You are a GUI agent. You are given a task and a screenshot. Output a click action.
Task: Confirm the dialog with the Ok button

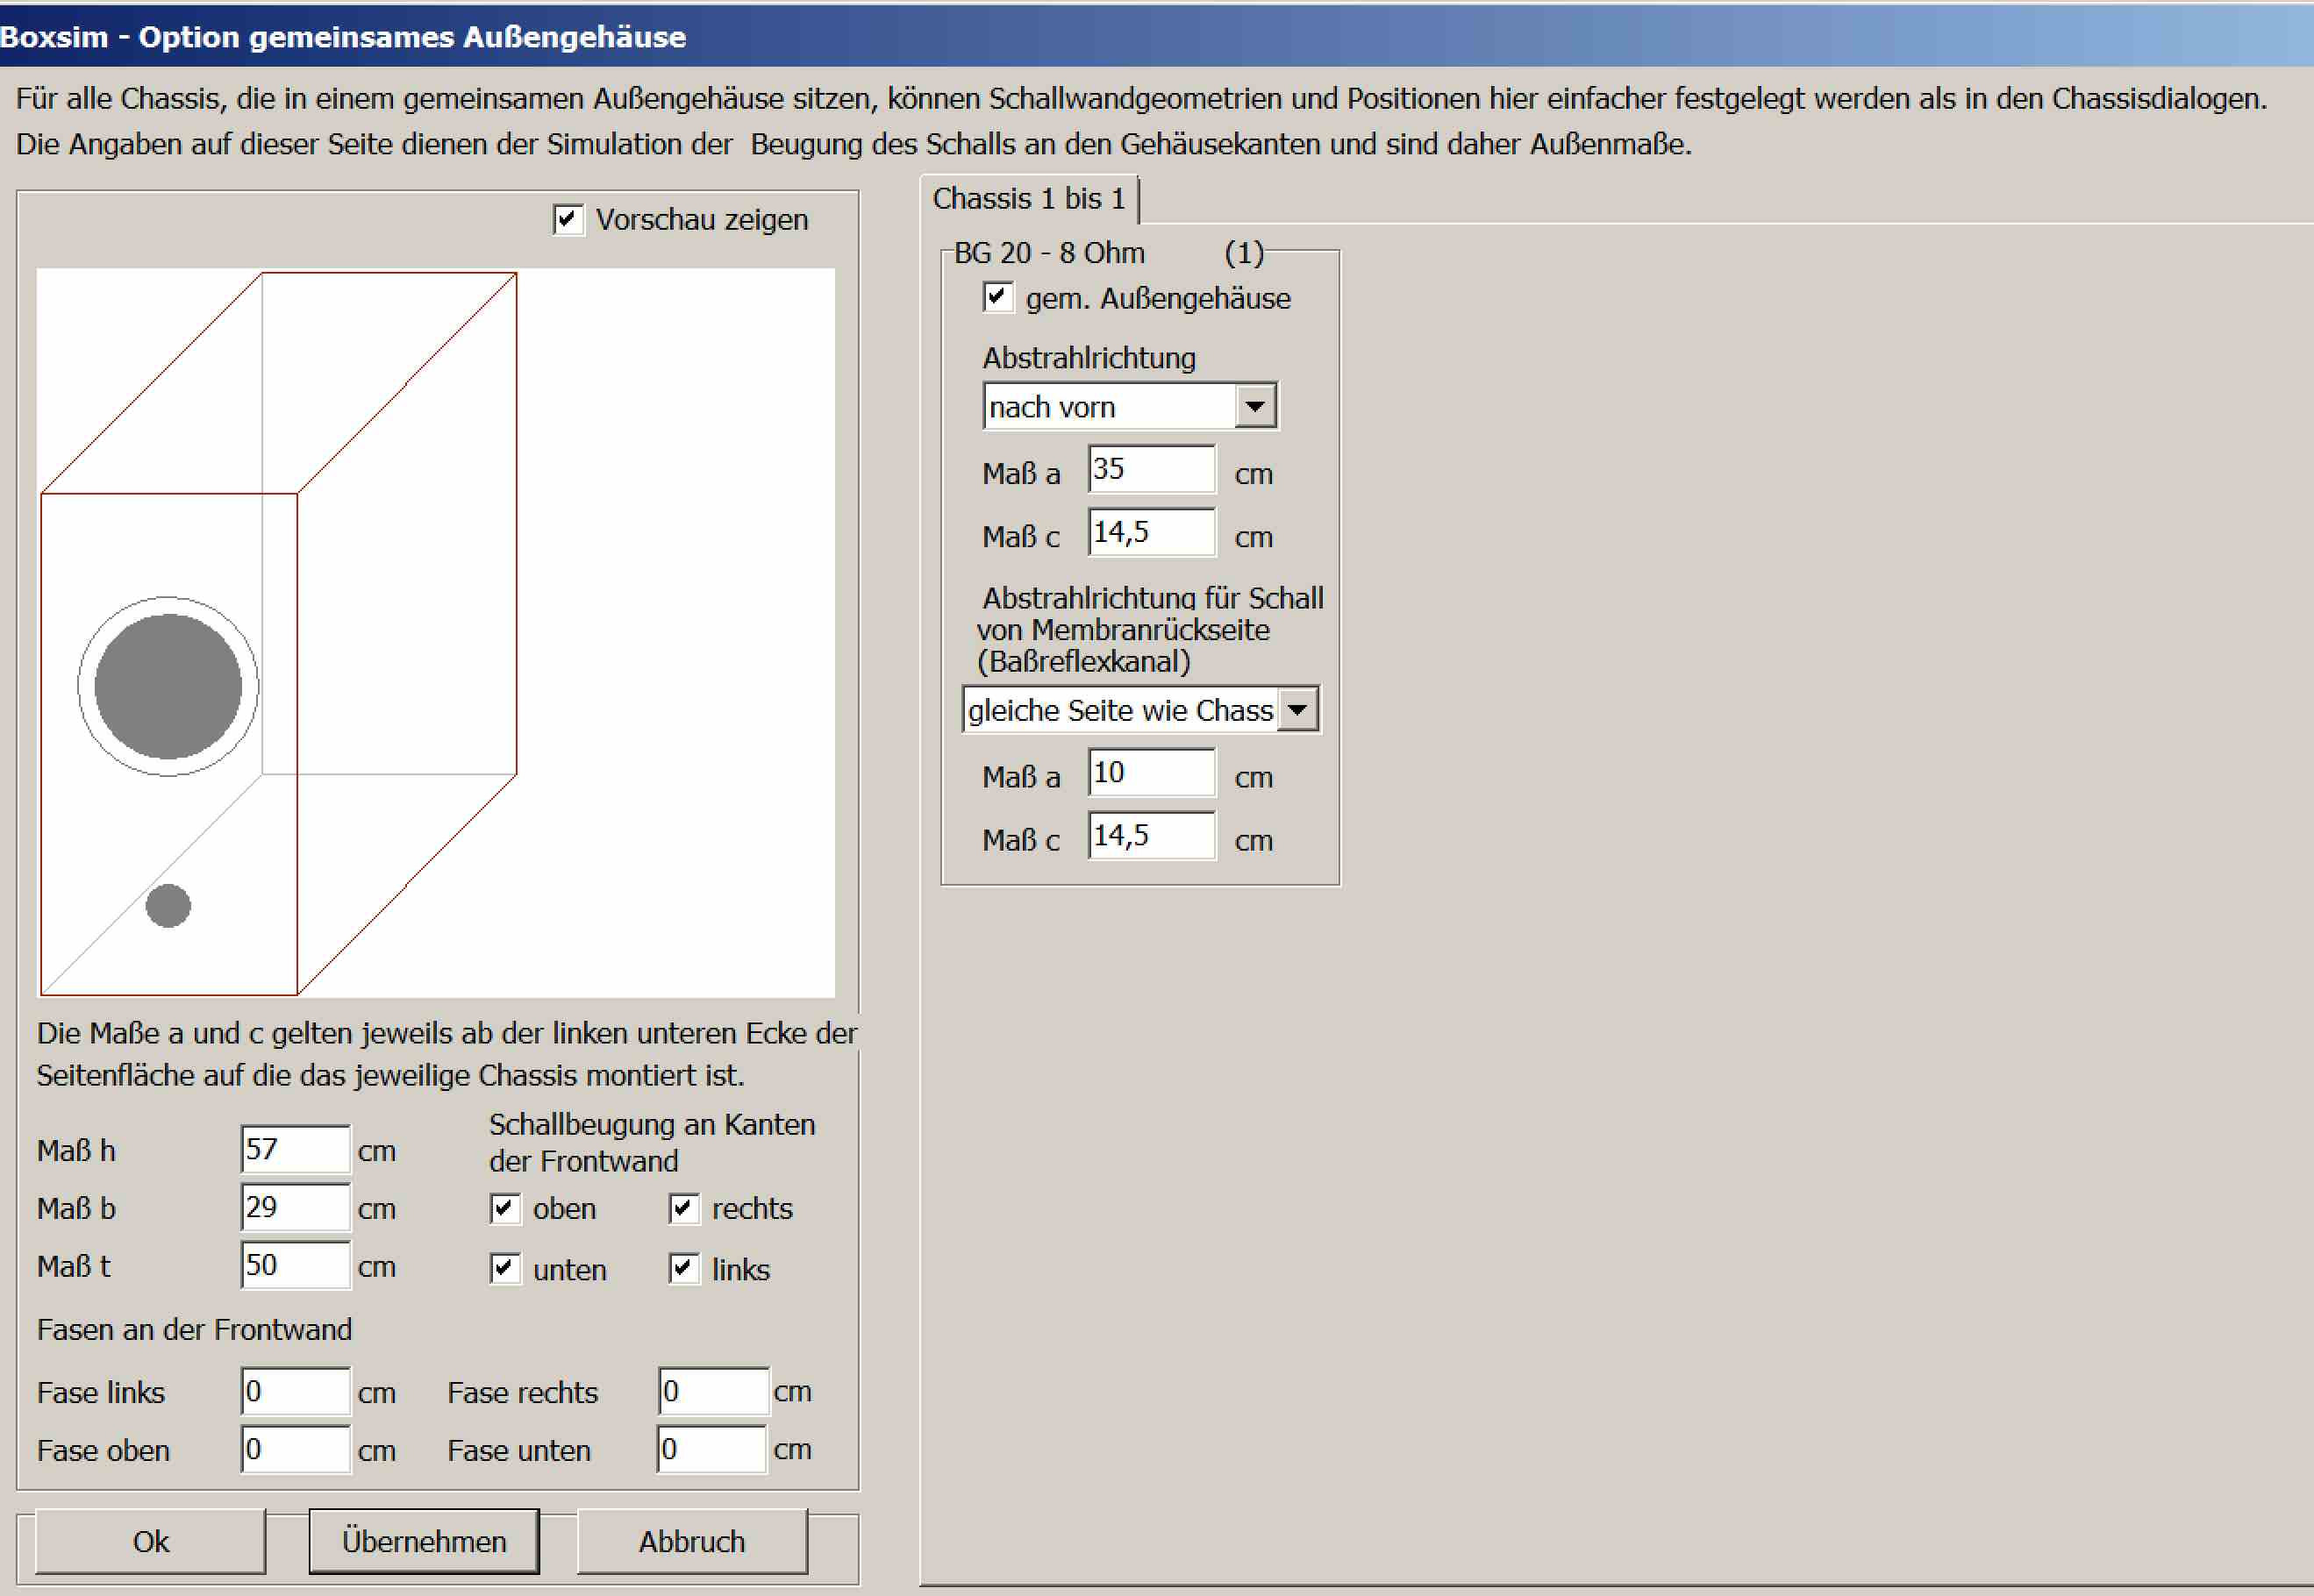[x=151, y=1541]
